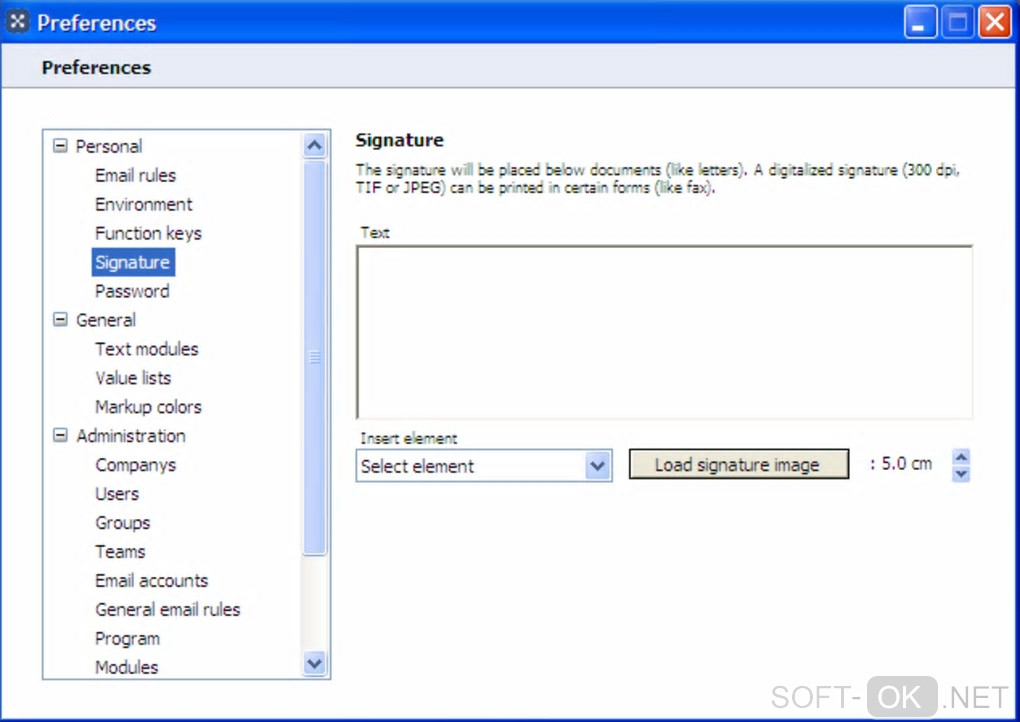
Task: Open the Email rules preferences
Action: click(x=135, y=175)
